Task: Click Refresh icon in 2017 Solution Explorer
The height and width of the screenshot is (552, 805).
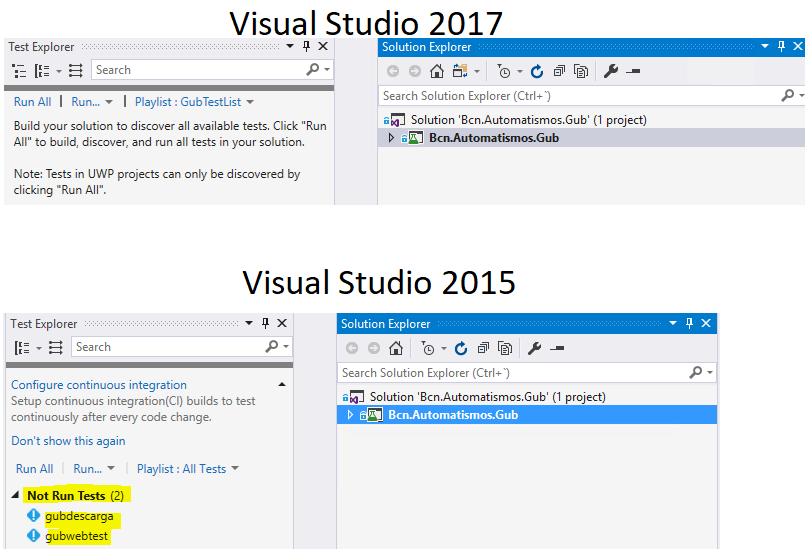Action: pyautogui.click(x=537, y=71)
